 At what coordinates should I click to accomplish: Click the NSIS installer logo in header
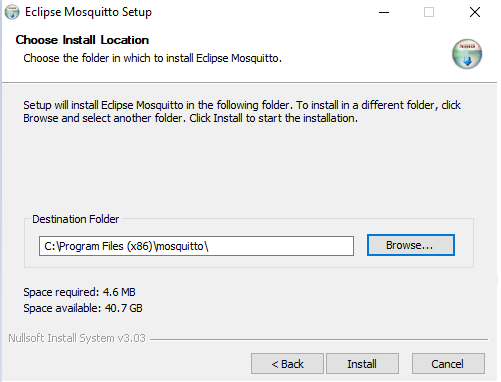click(x=467, y=54)
